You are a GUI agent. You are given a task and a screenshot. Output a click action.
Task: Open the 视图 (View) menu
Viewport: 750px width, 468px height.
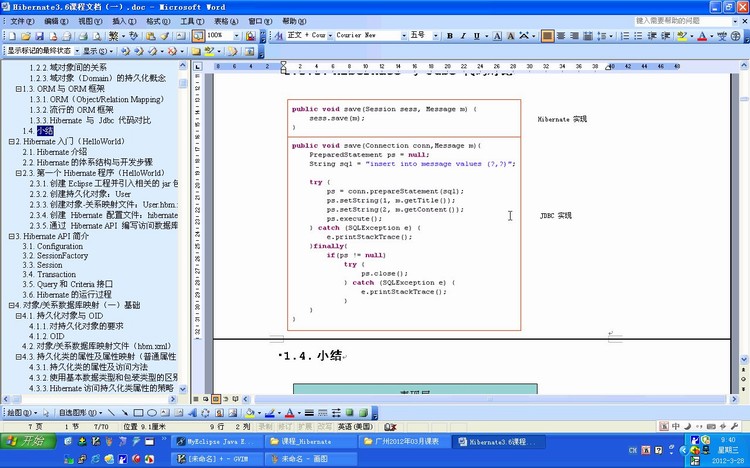90,21
